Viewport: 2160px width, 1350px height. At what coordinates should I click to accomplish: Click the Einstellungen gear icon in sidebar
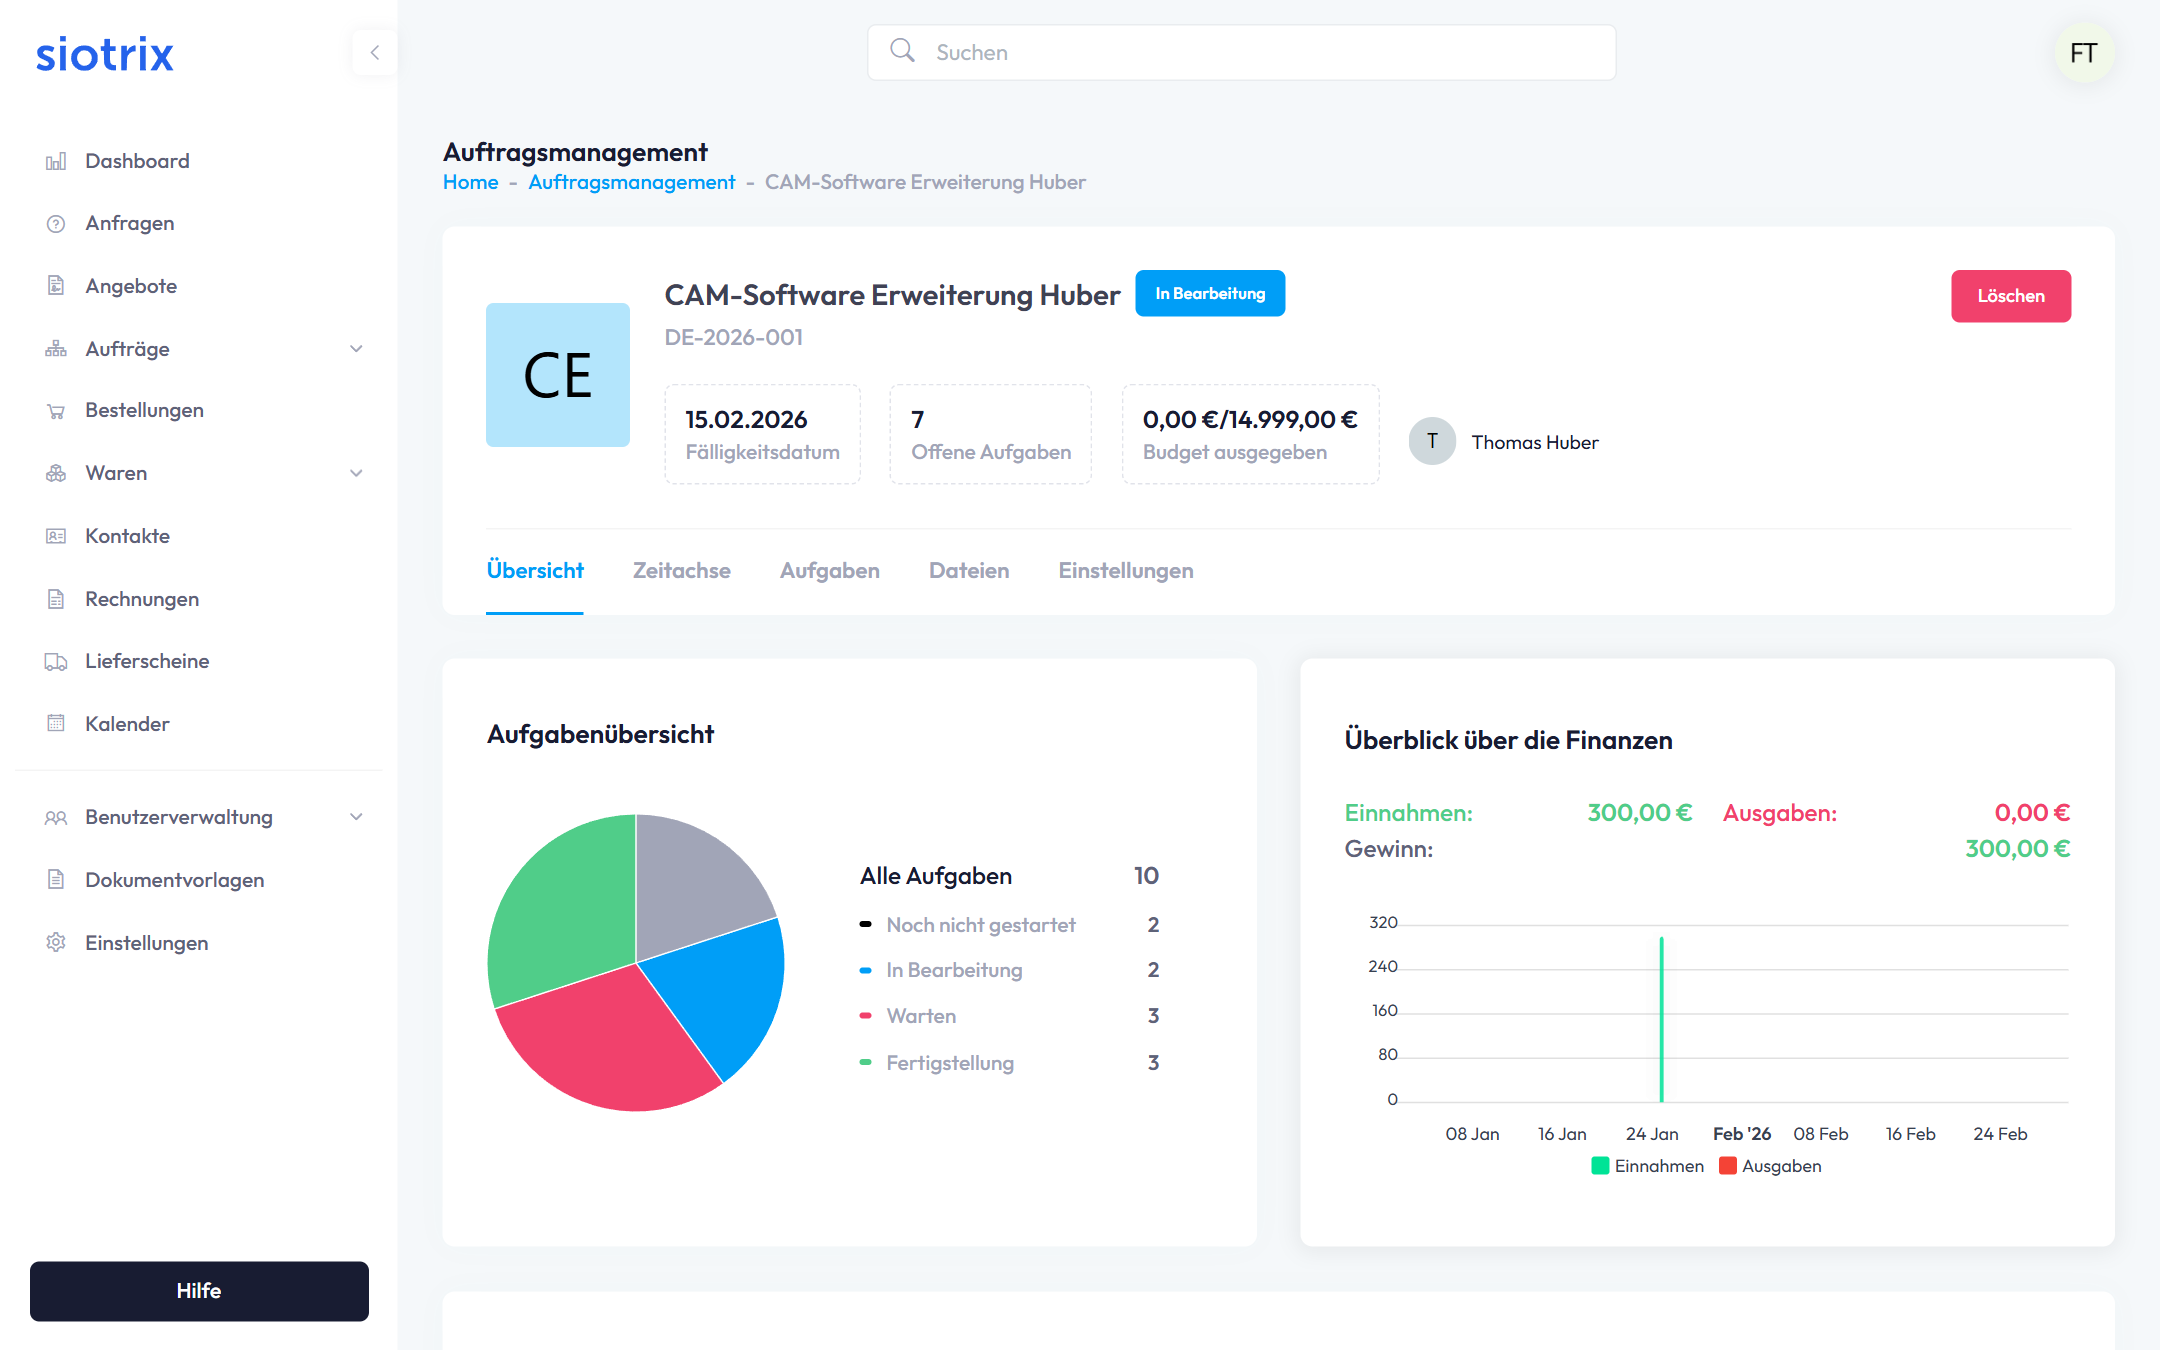coord(56,943)
